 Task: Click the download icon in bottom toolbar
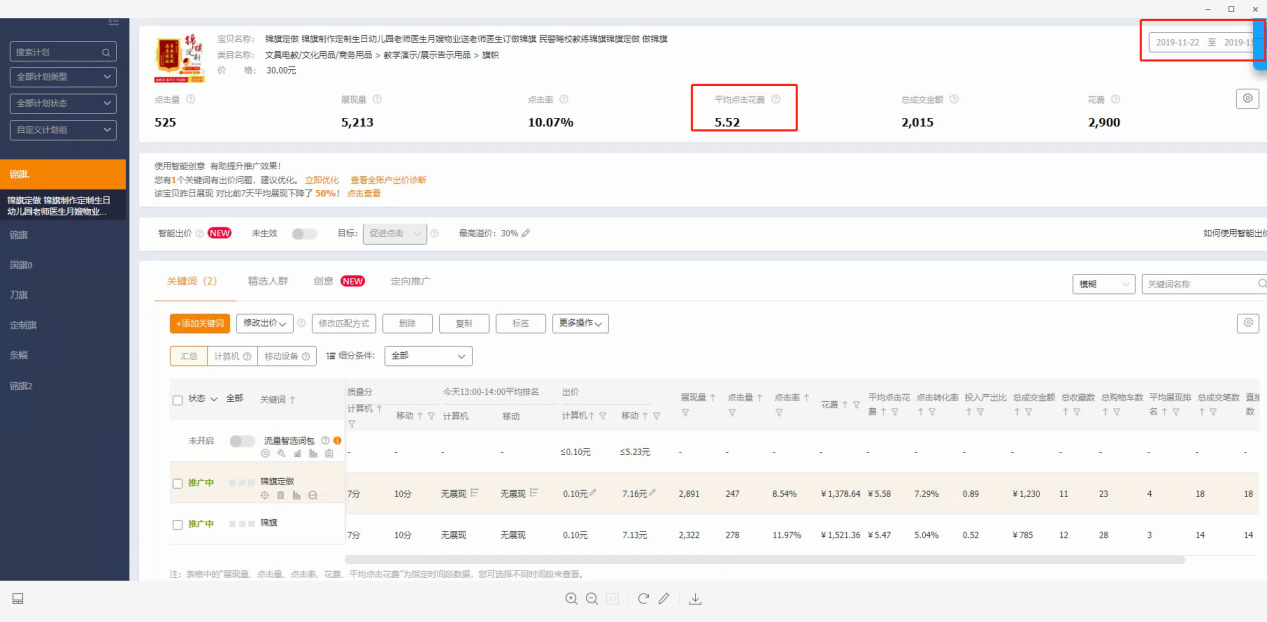click(x=696, y=599)
